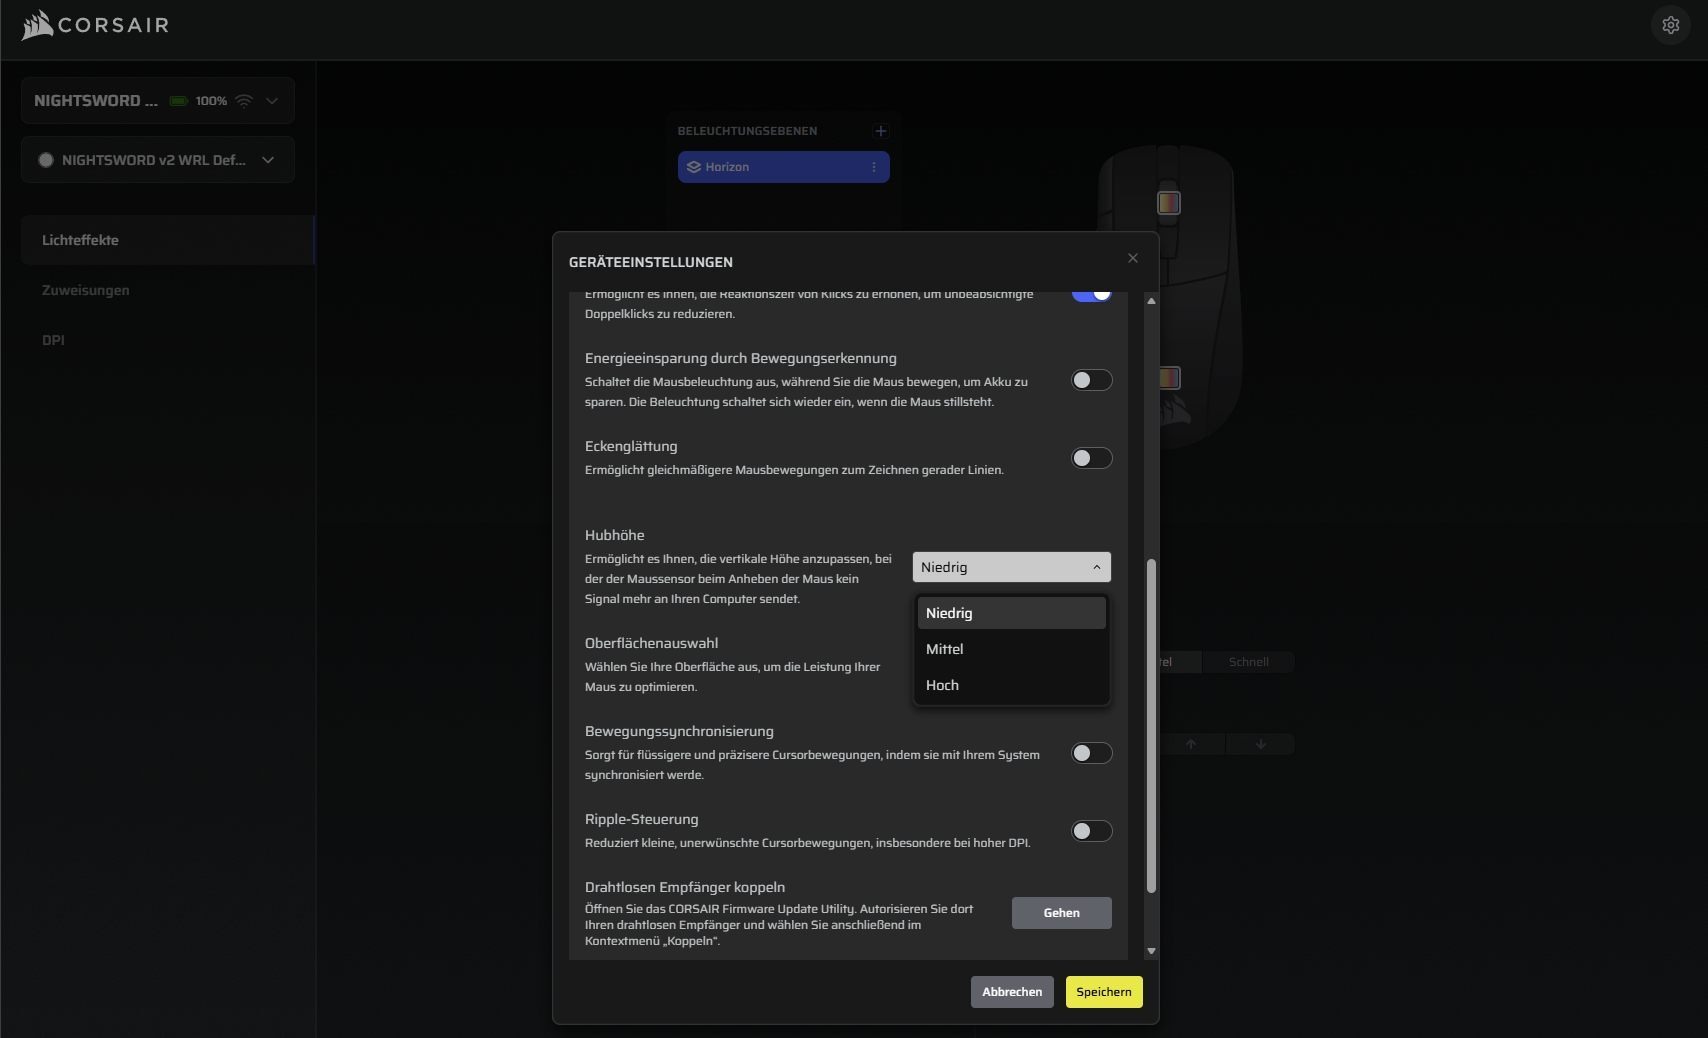Screen dimensions: 1708x1038
Task: Open the NIGHTSWORD v2 WRL profile dropdown
Action: 158,160
